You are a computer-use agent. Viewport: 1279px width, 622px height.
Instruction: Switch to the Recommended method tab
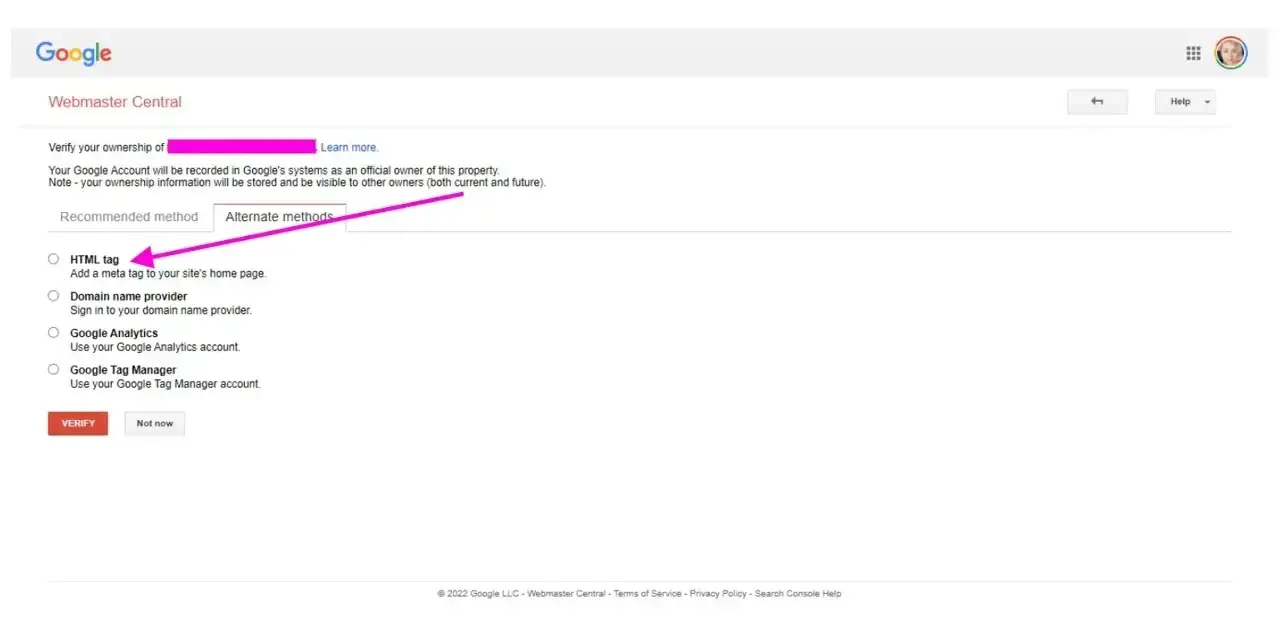point(129,217)
